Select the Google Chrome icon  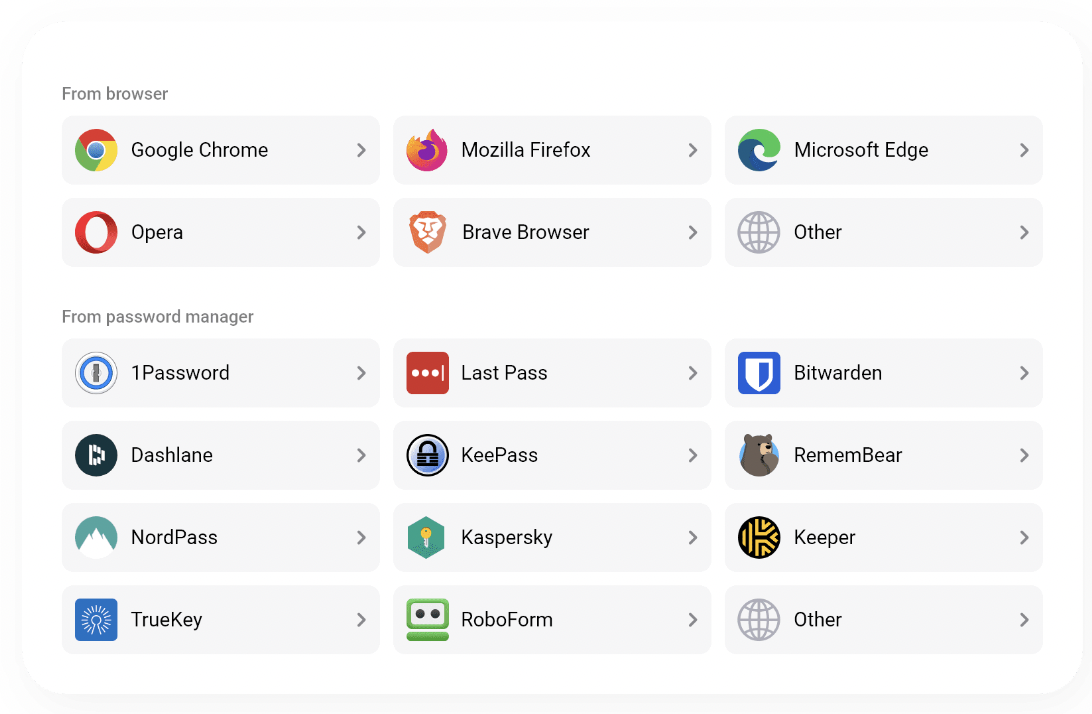pyautogui.click(x=95, y=150)
